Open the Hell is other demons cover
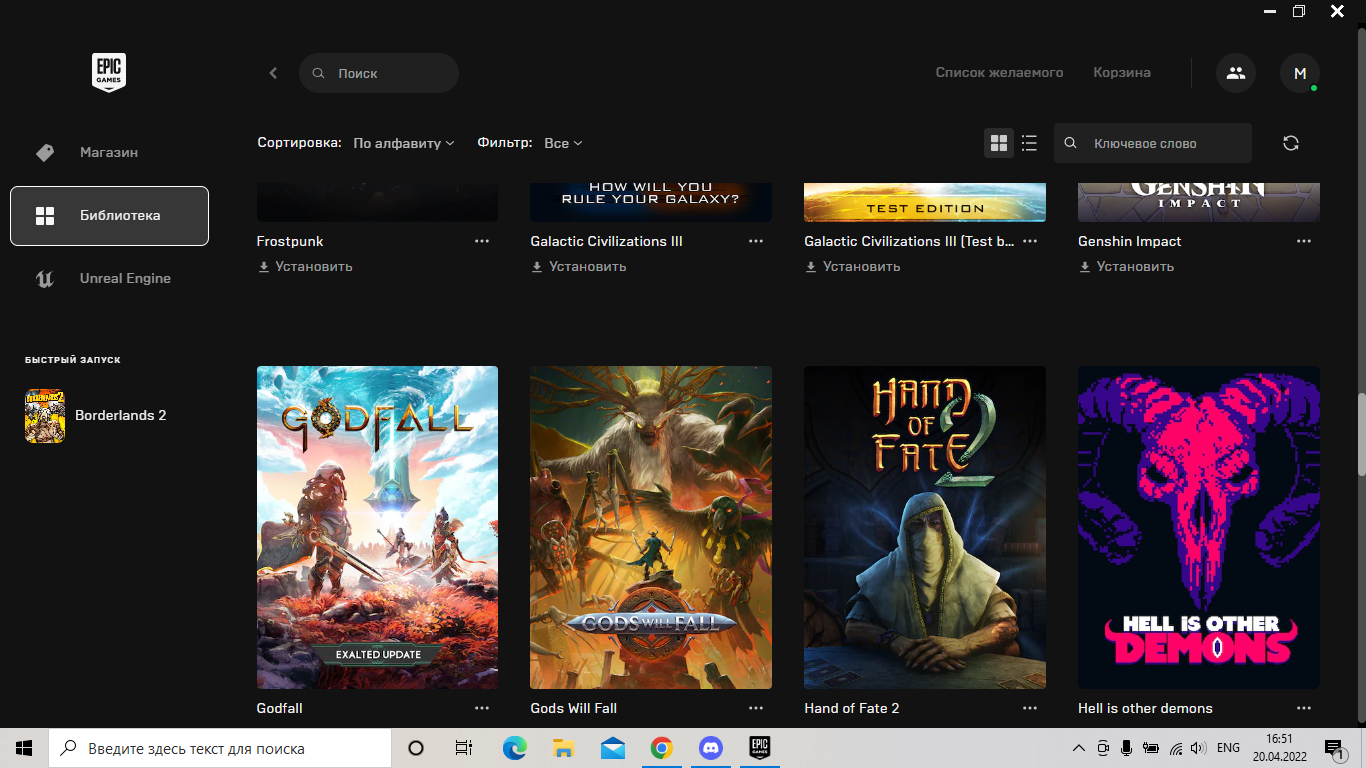 1199,527
